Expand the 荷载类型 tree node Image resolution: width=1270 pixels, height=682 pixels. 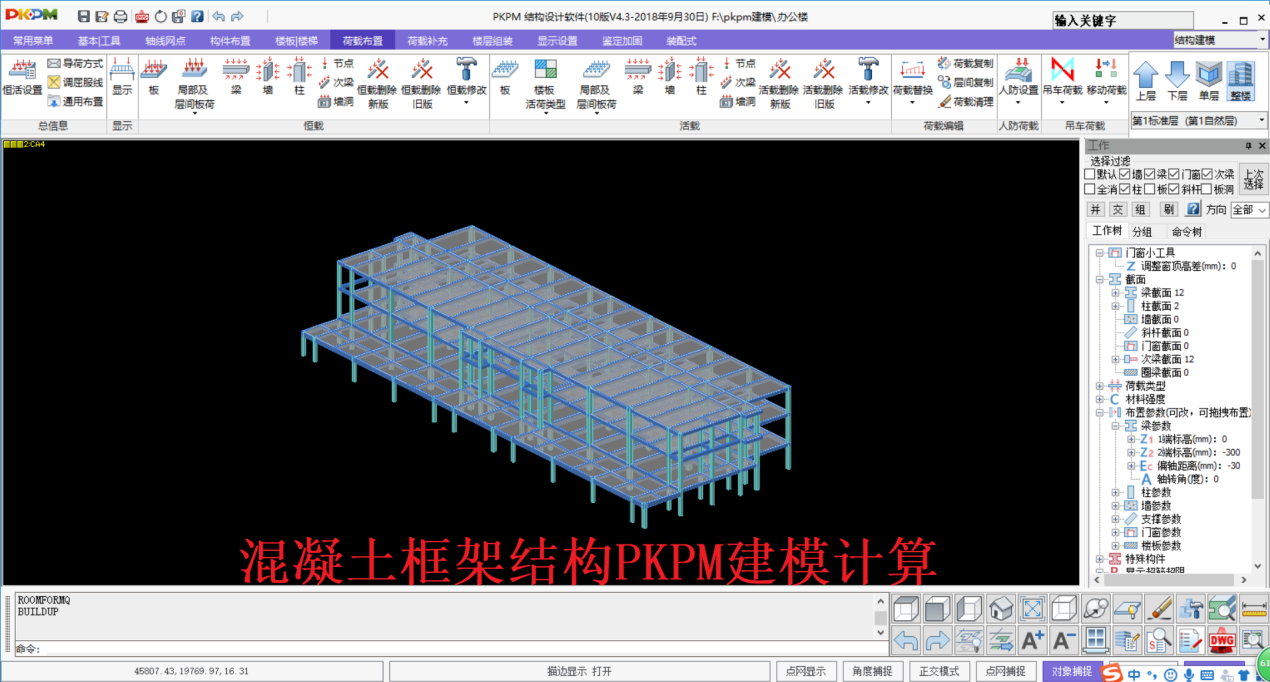(x=1100, y=386)
